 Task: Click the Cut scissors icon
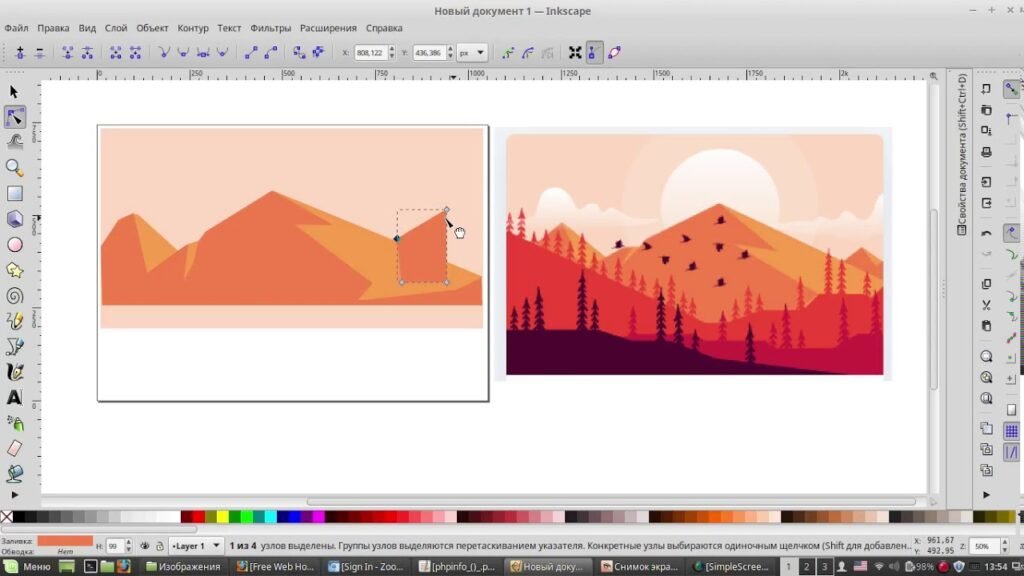pyautogui.click(x=986, y=305)
